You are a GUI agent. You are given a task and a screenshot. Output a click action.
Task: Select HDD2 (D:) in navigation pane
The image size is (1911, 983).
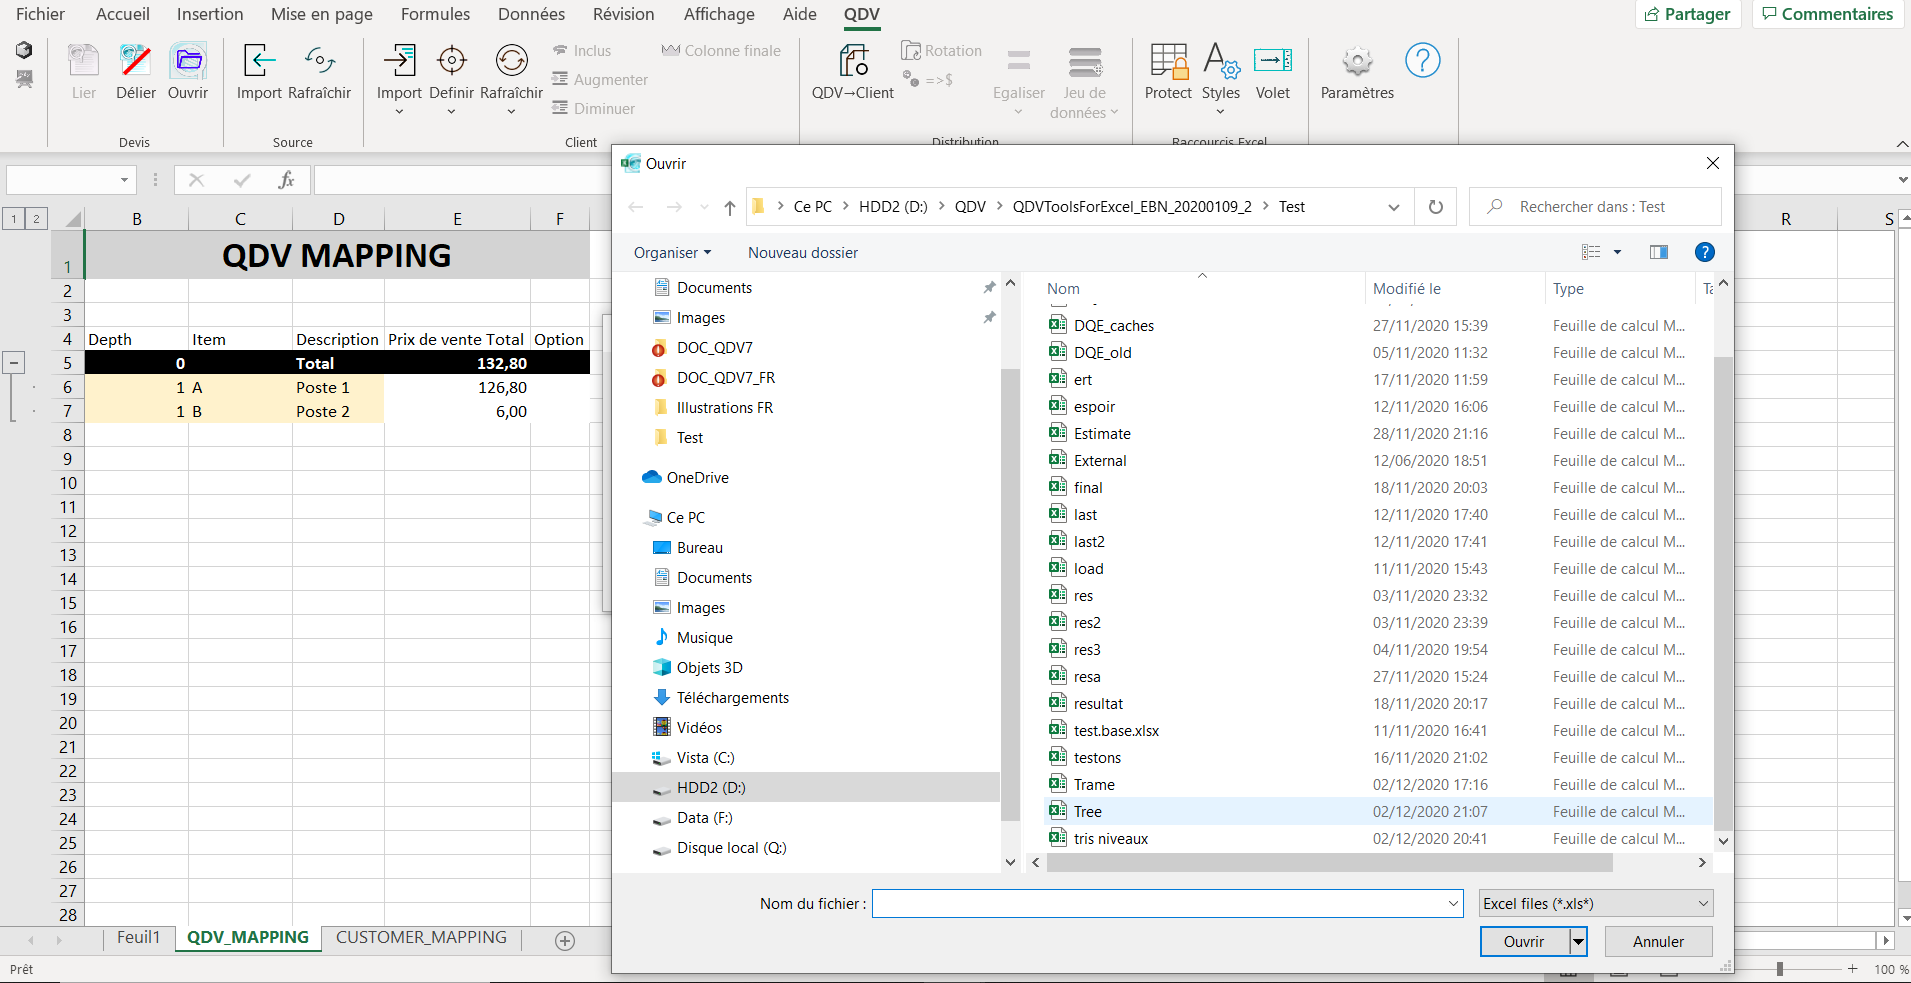point(806,788)
